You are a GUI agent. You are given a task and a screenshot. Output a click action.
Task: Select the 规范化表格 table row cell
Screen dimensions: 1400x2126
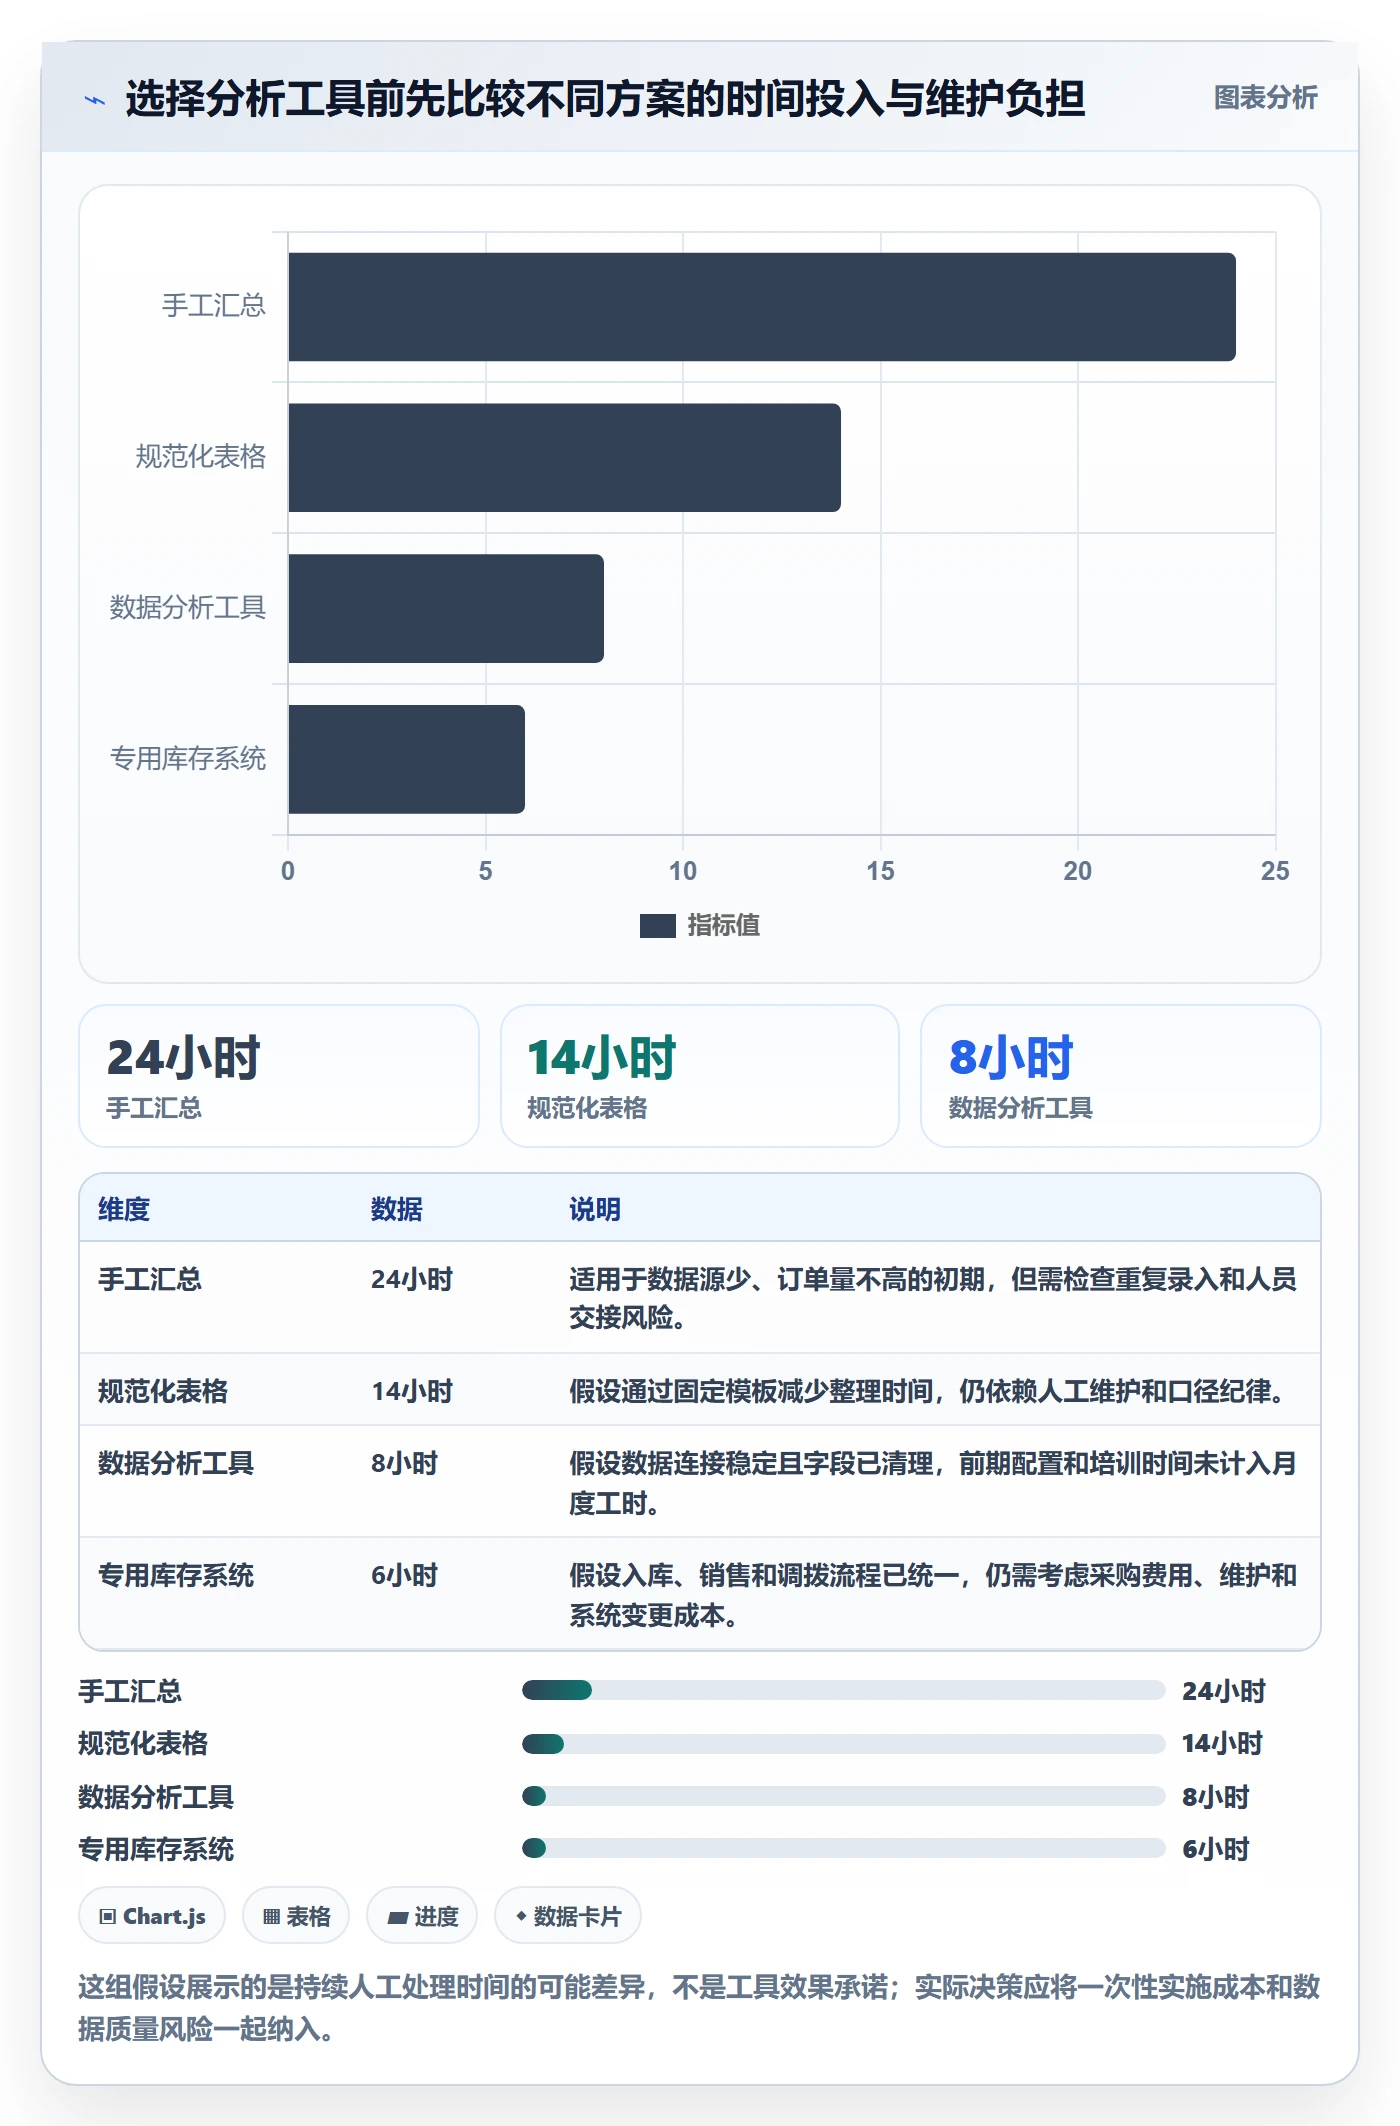[163, 1391]
